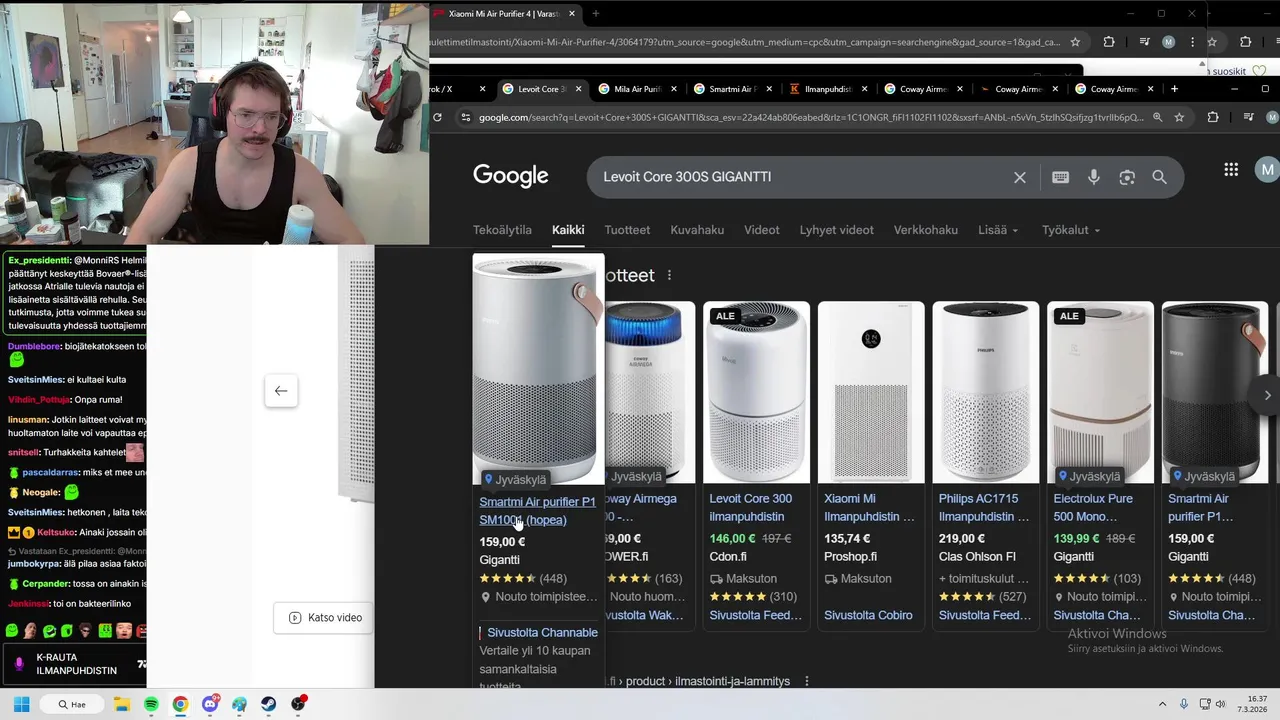Open the Sivustolta Channable link in hovered card
1280x720 pixels.
(x=542, y=633)
